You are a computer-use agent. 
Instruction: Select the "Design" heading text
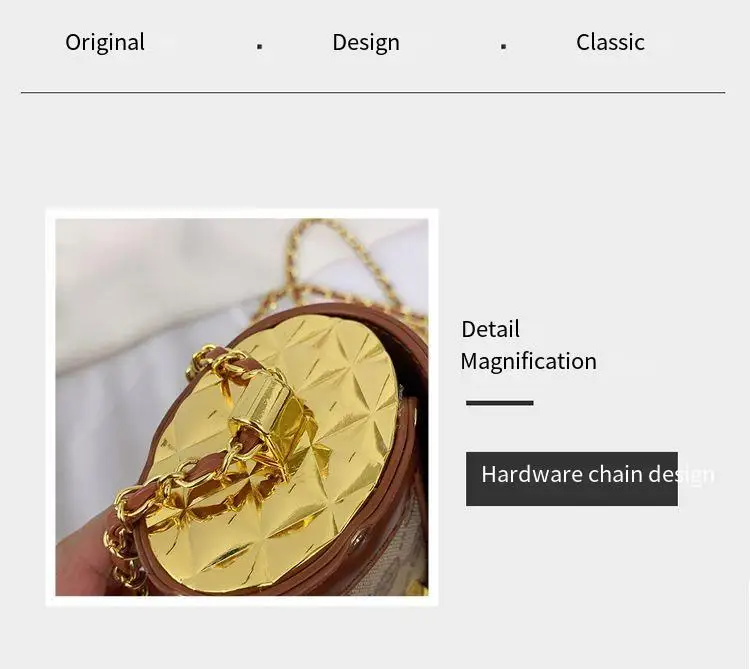point(366,43)
